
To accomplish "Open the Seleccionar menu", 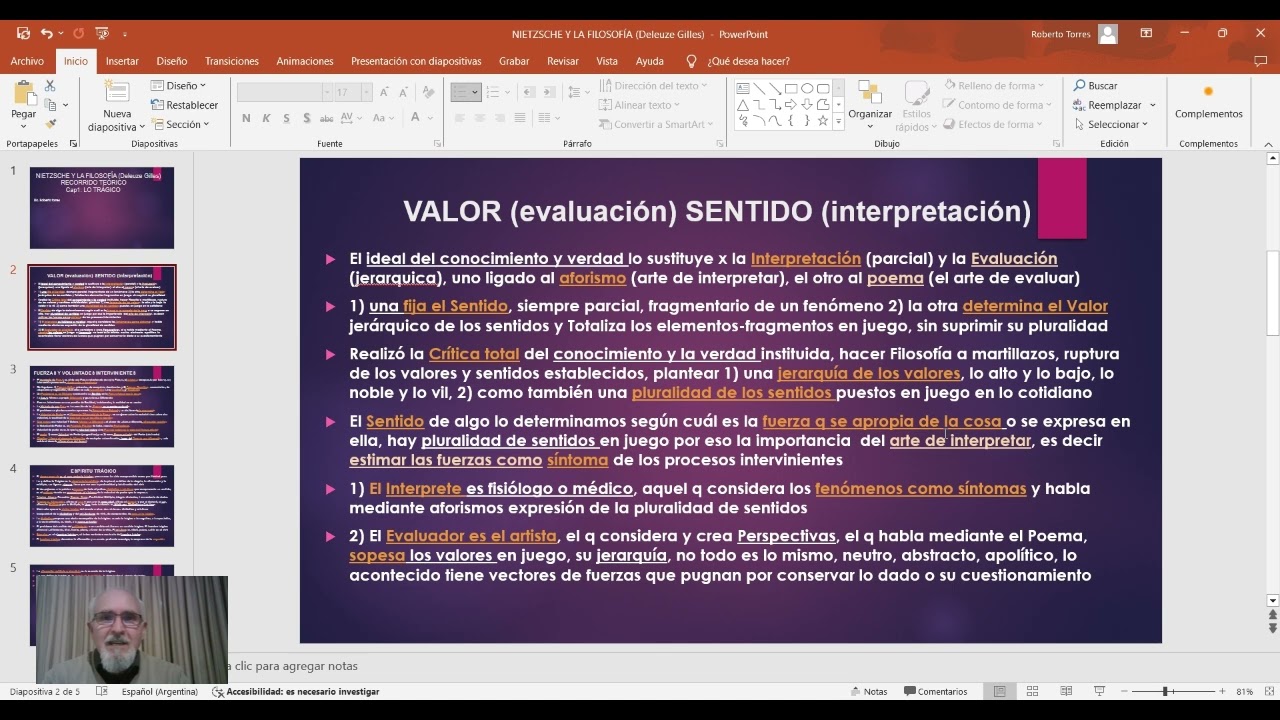I will pos(1111,125).
